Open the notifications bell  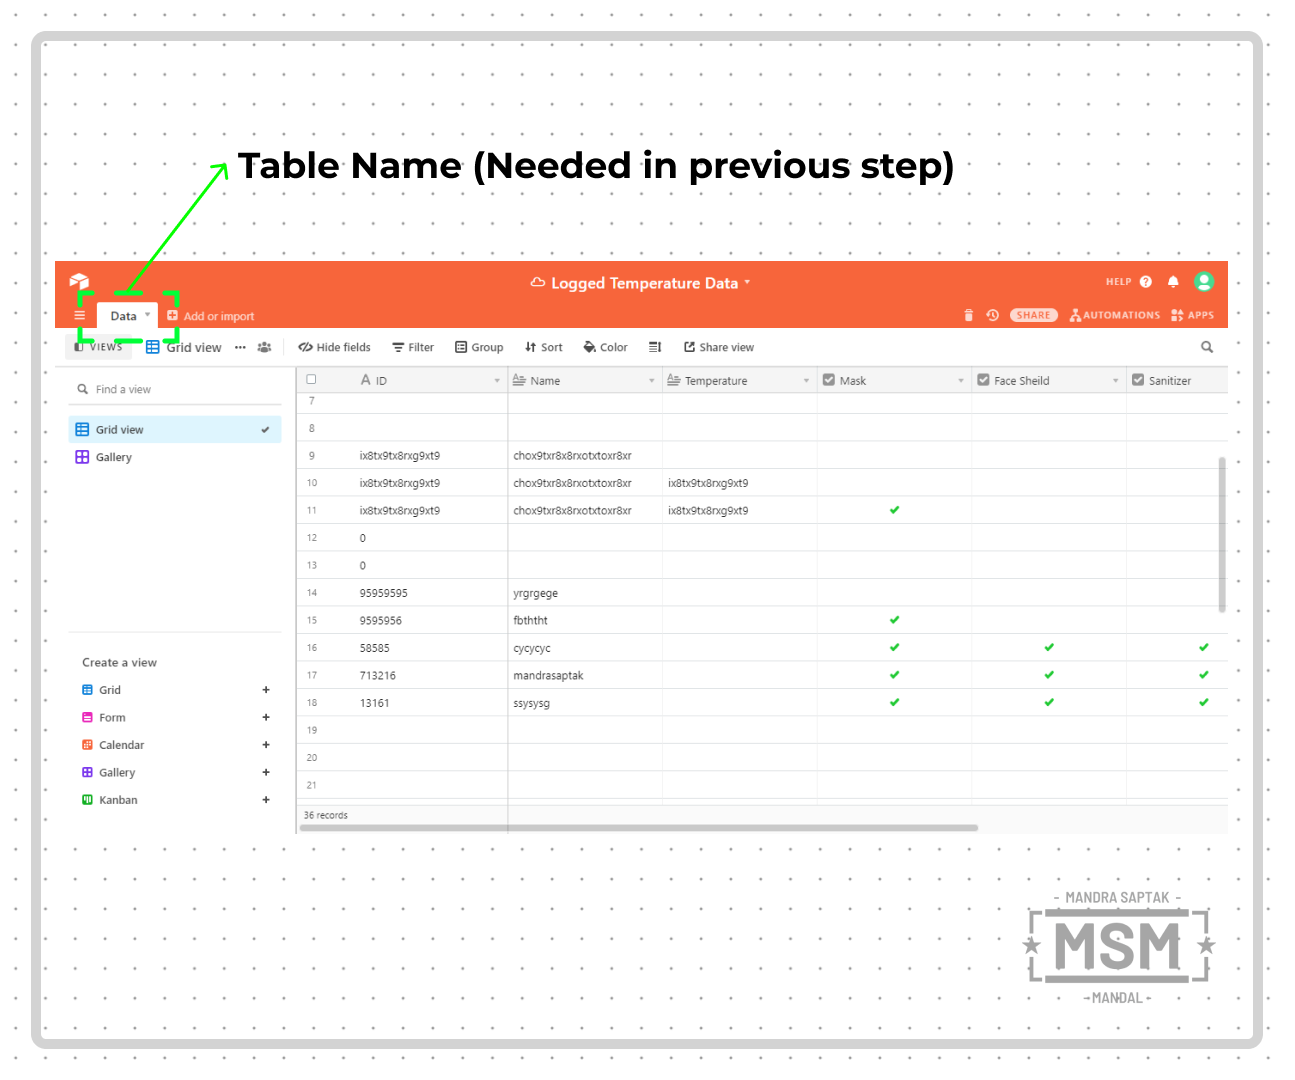[x=1173, y=282]
